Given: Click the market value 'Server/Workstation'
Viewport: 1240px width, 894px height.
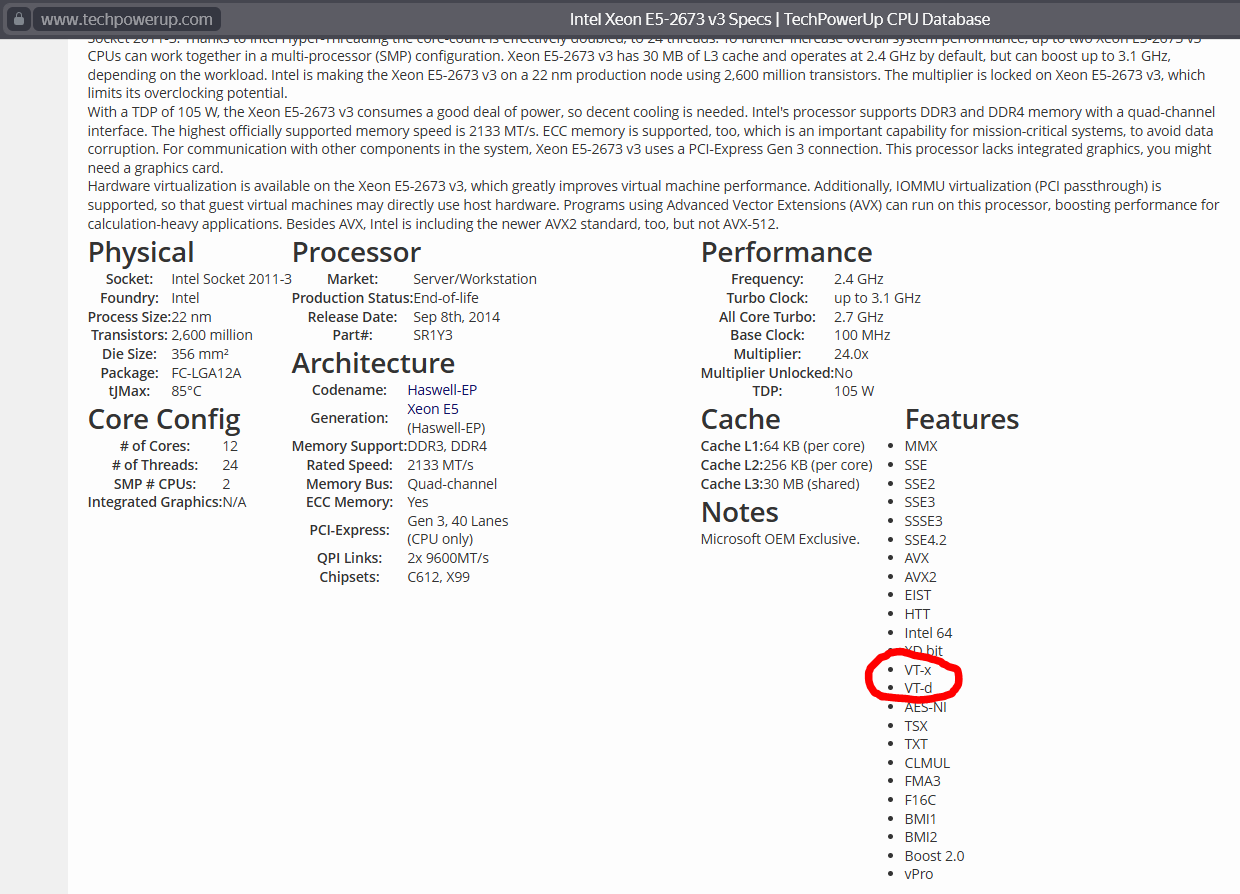Looking at the screenshot, I should tap(475, 279).
